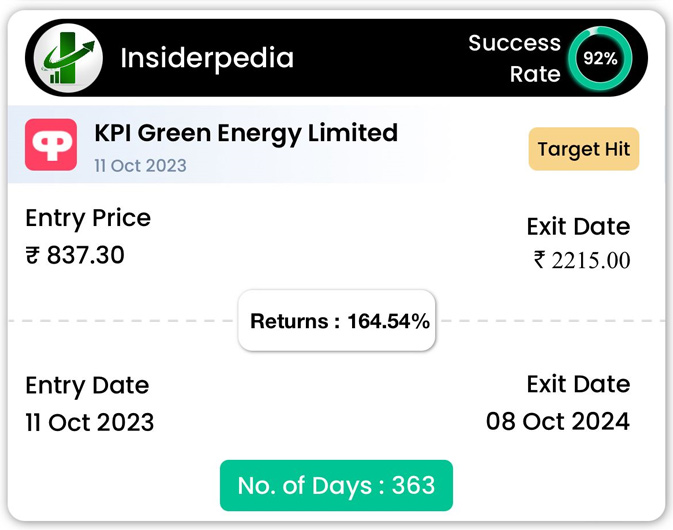Screen dimensions: 673x530
Task: Click the 11 Oct 2023 entry date value
Action: coord(90,422)
